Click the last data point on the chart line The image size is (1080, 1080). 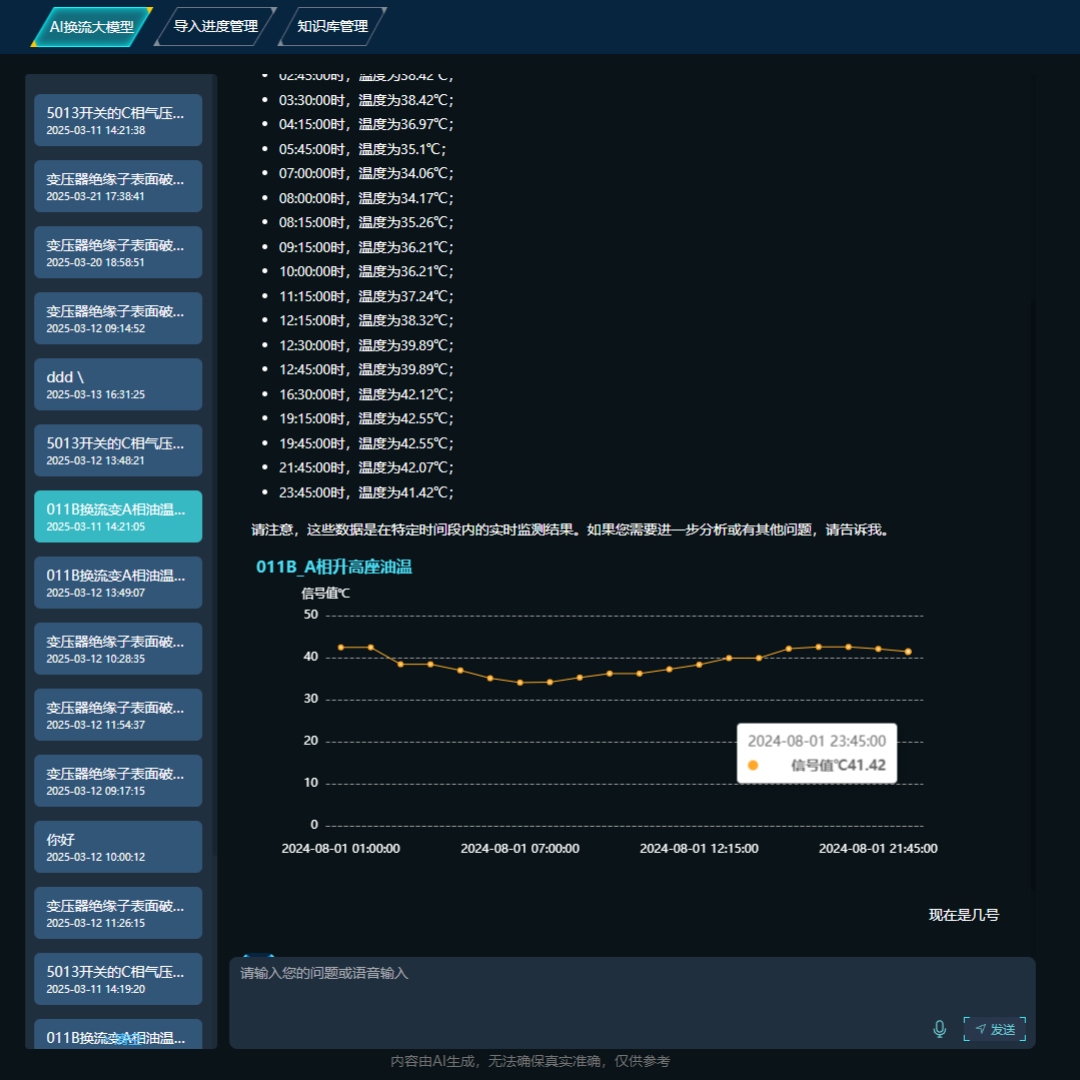(x=908, y=651)
